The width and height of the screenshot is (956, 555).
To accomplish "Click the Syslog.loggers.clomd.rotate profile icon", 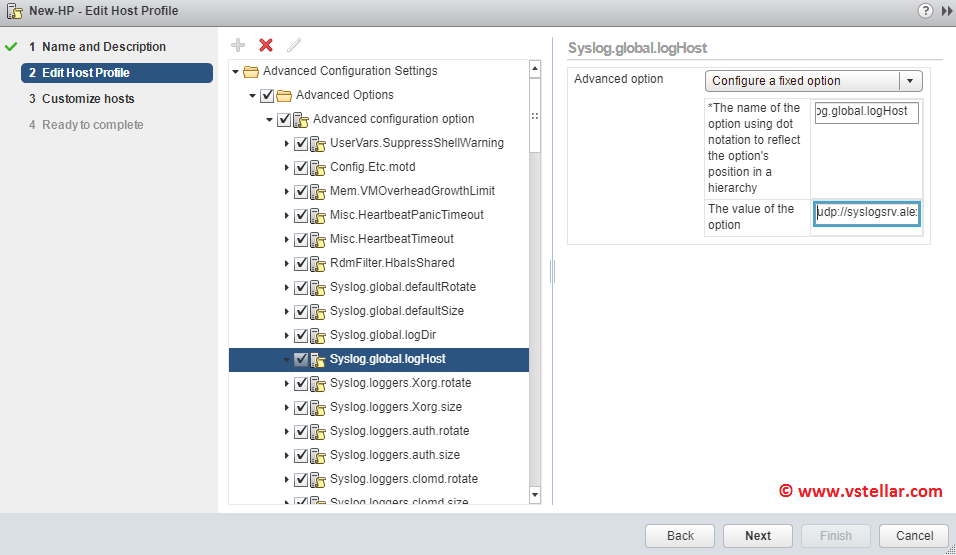I will point(318,479).
